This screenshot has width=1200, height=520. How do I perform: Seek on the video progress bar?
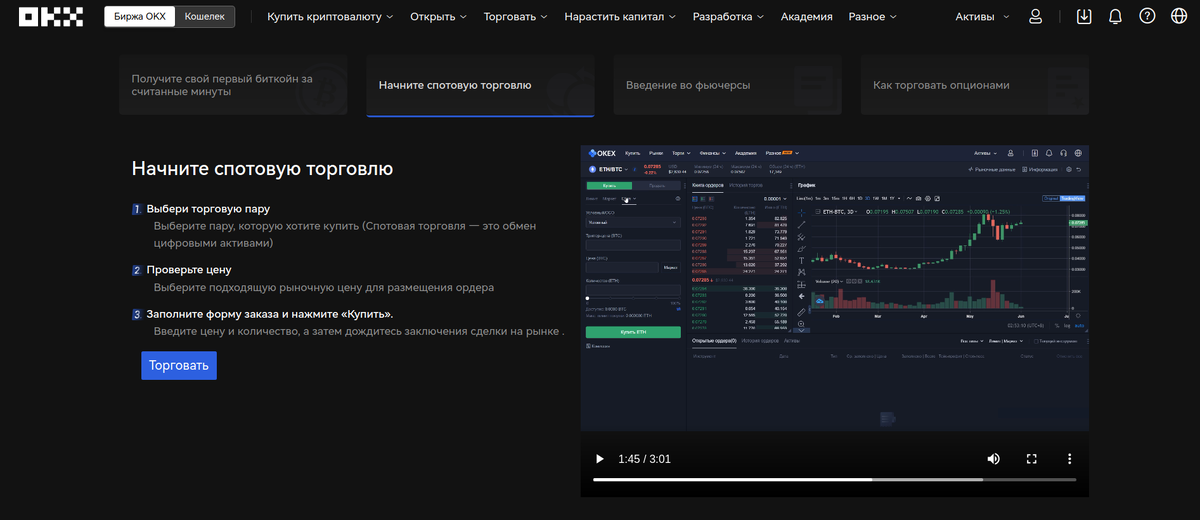[x=833, y=480]
